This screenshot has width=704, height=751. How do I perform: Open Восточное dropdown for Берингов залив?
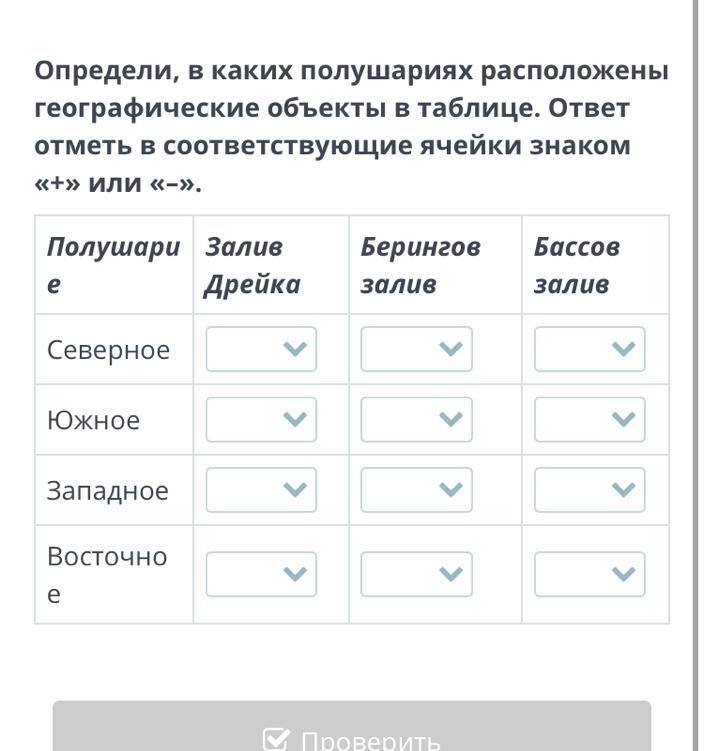416,574
